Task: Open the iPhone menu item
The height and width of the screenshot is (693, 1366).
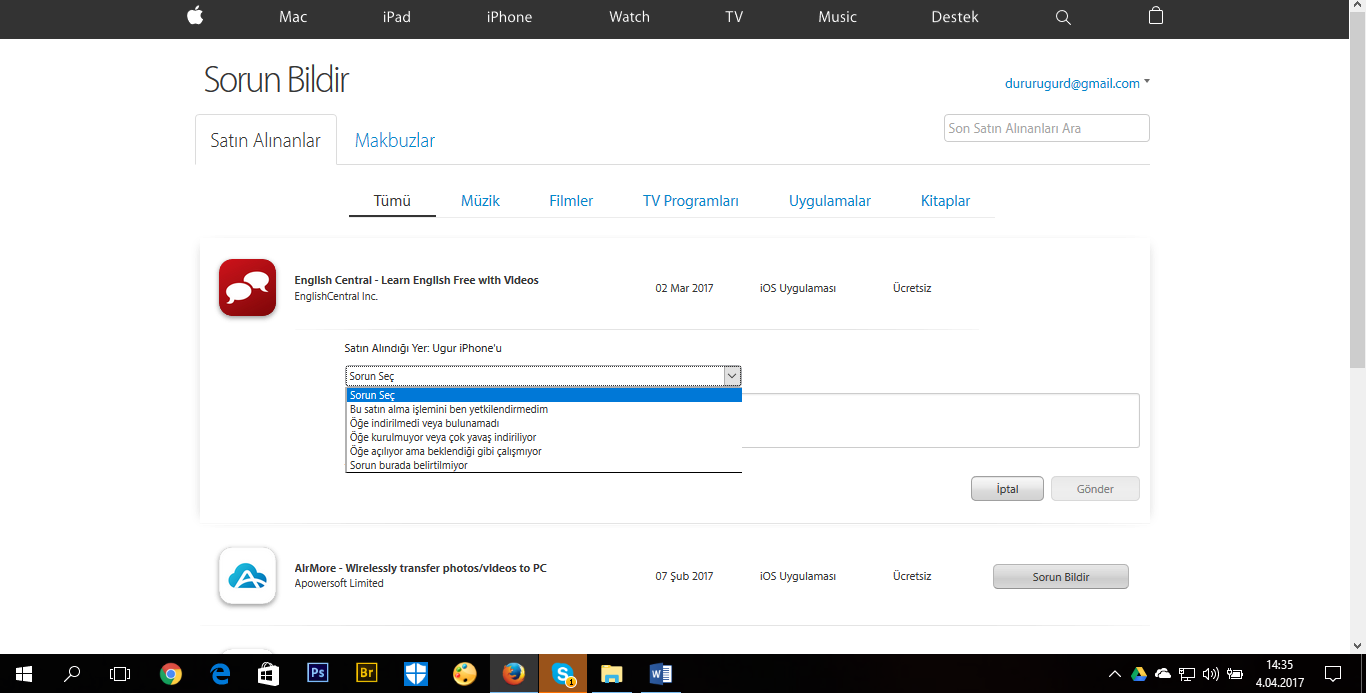Action: pyautogui.click(x=509, y=17)
